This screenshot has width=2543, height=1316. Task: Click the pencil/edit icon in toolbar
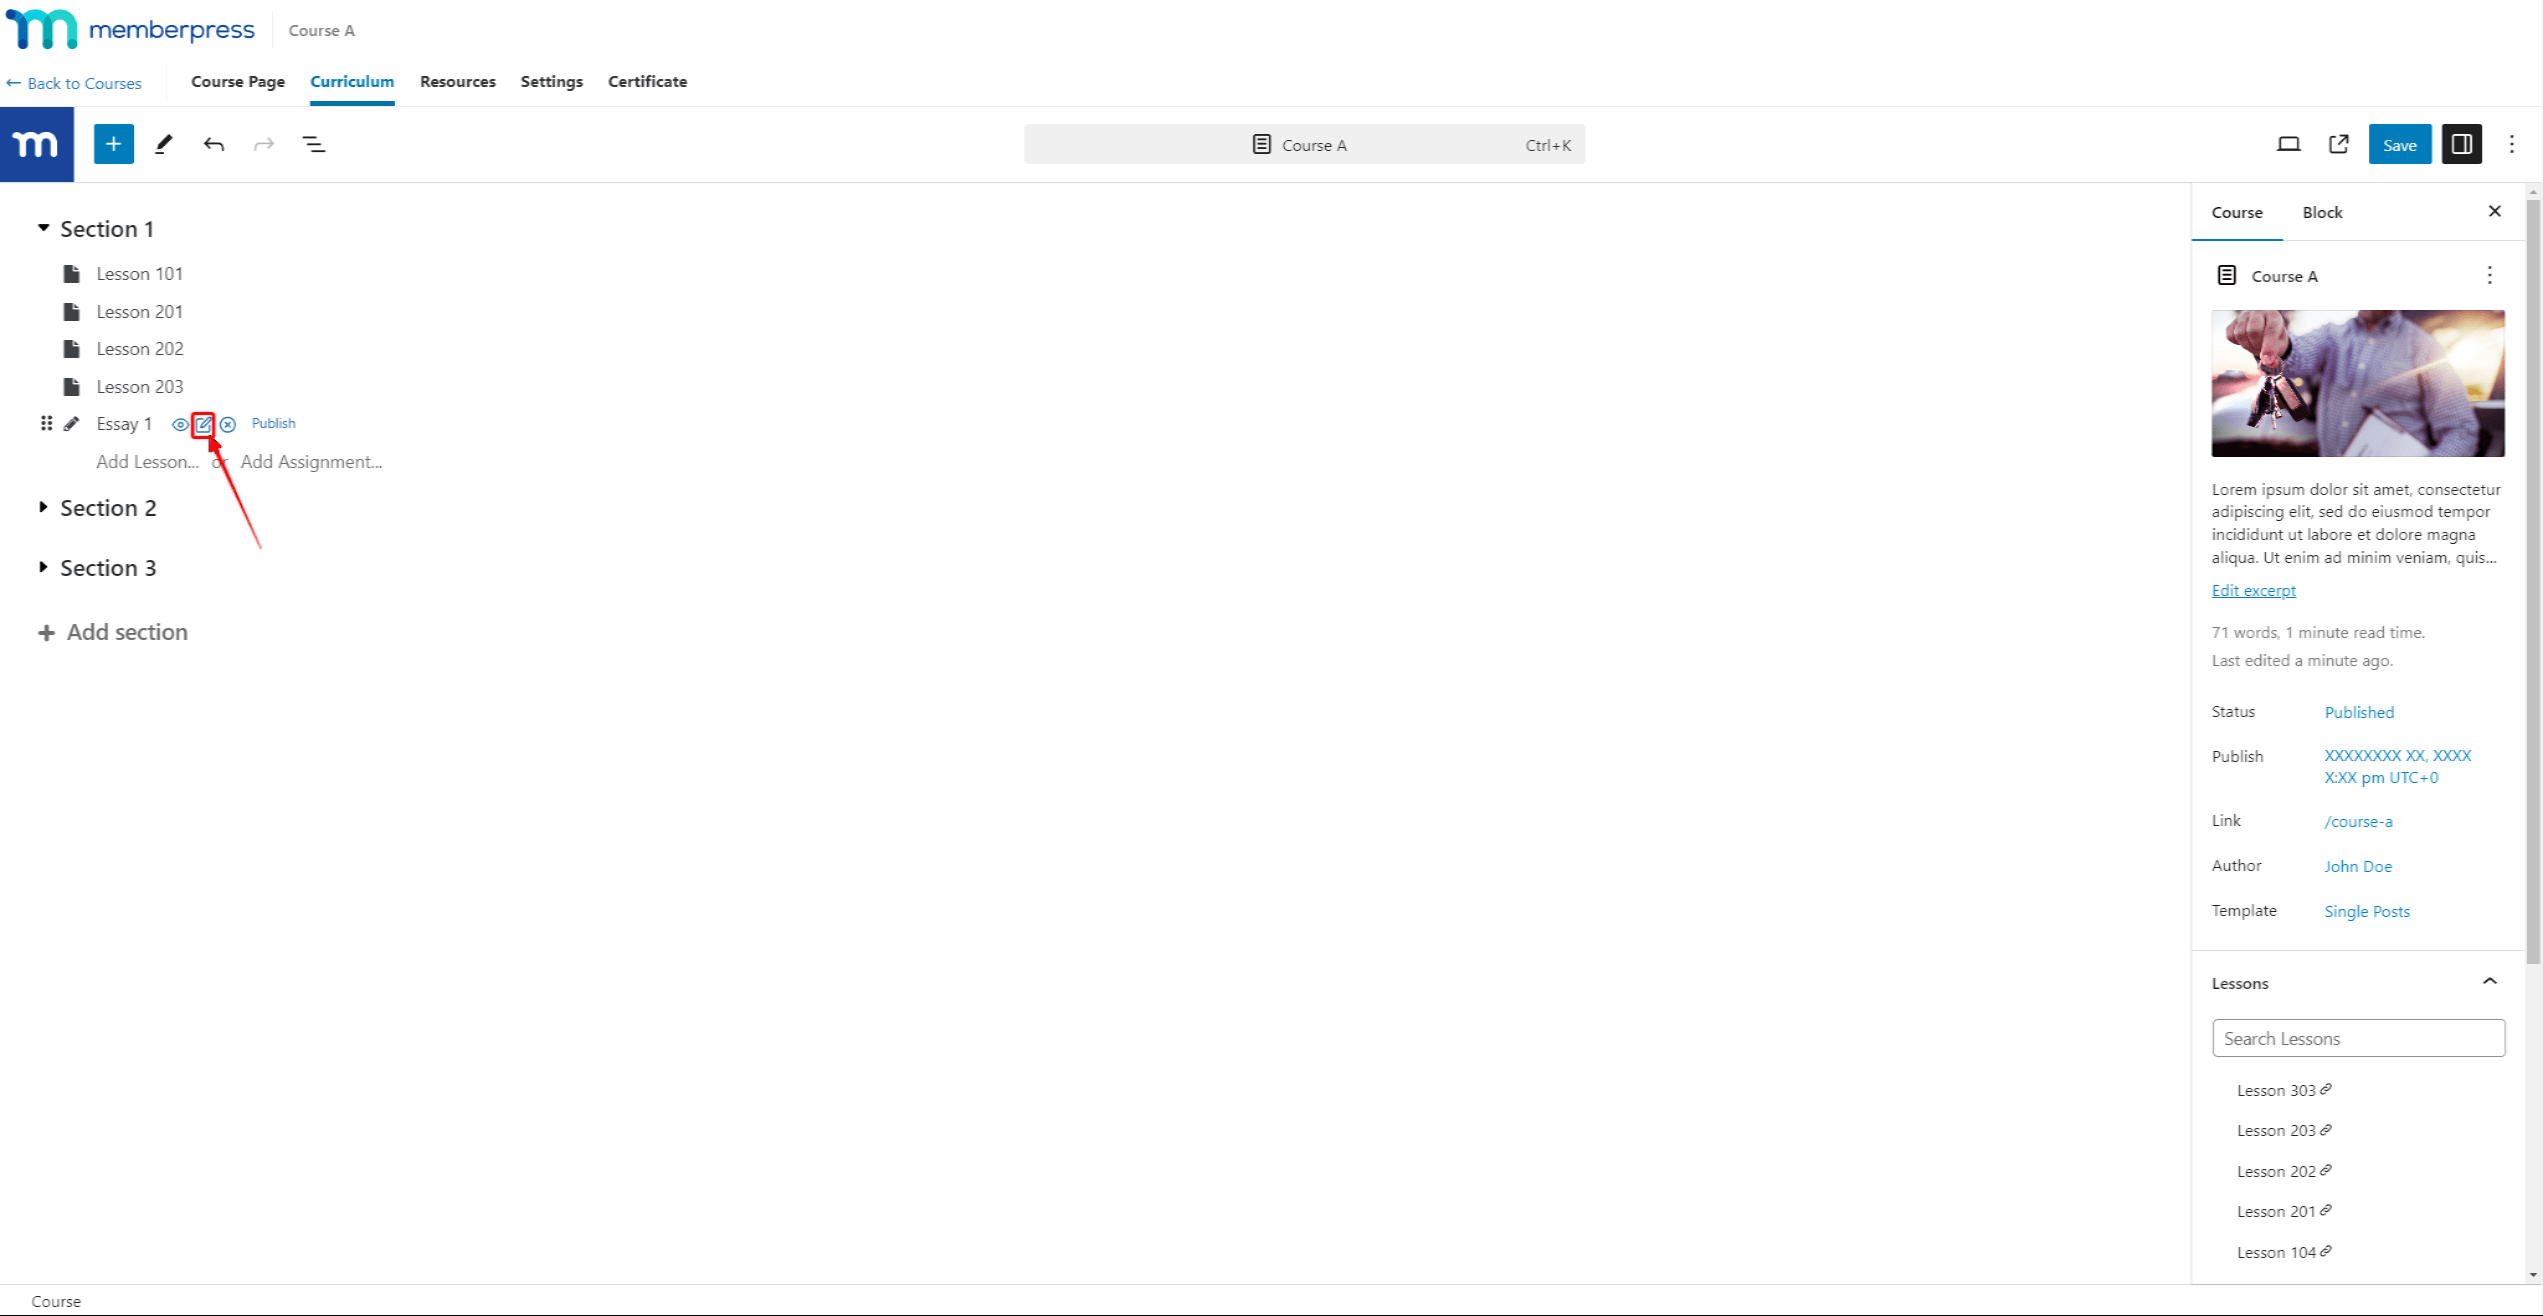point(163,143)
